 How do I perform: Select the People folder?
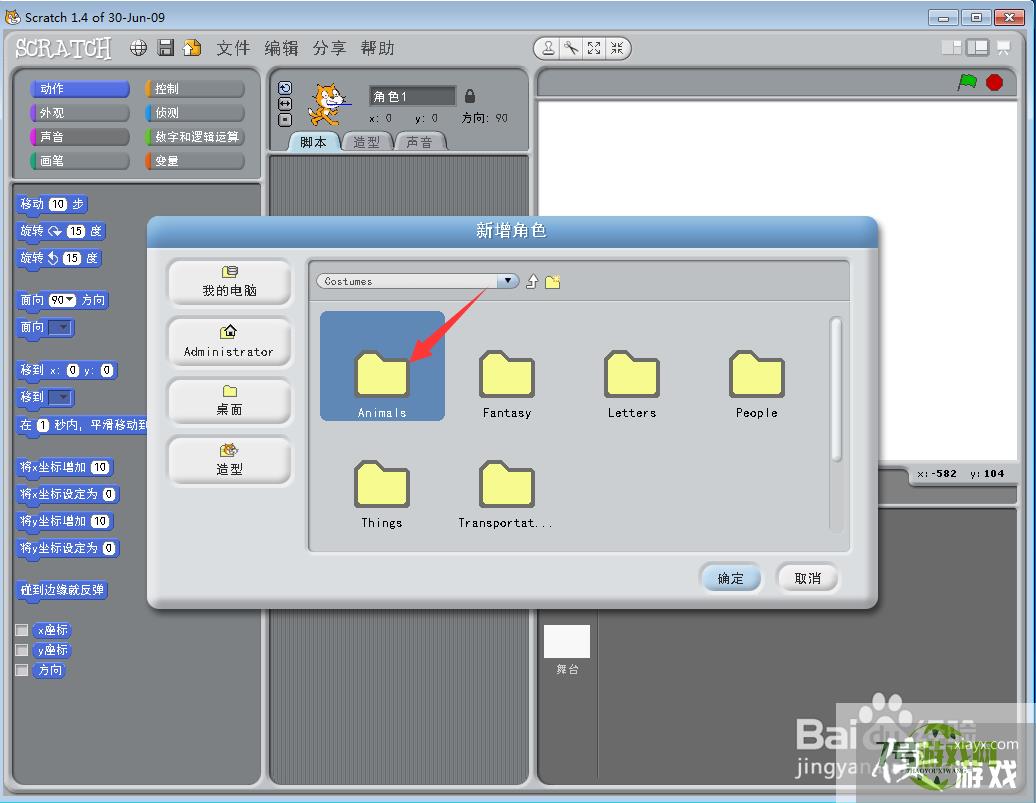point(757,385)
